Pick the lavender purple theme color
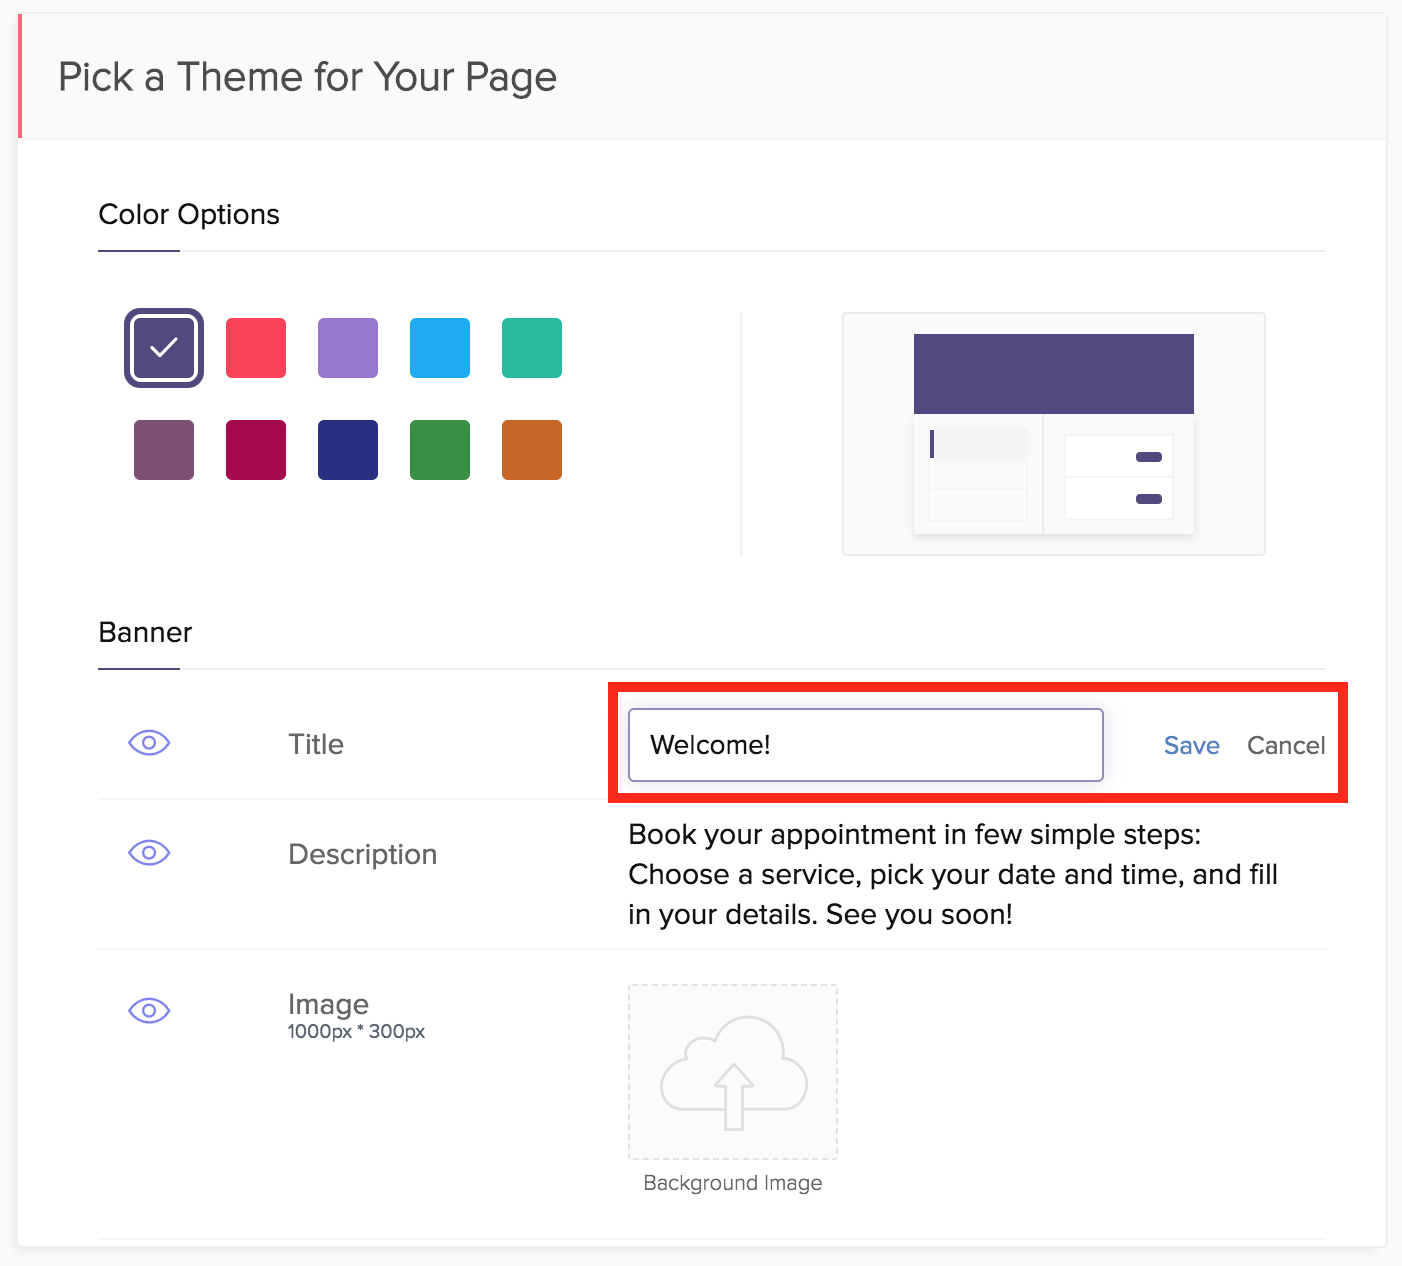1402x1266 pixels. 348,348
